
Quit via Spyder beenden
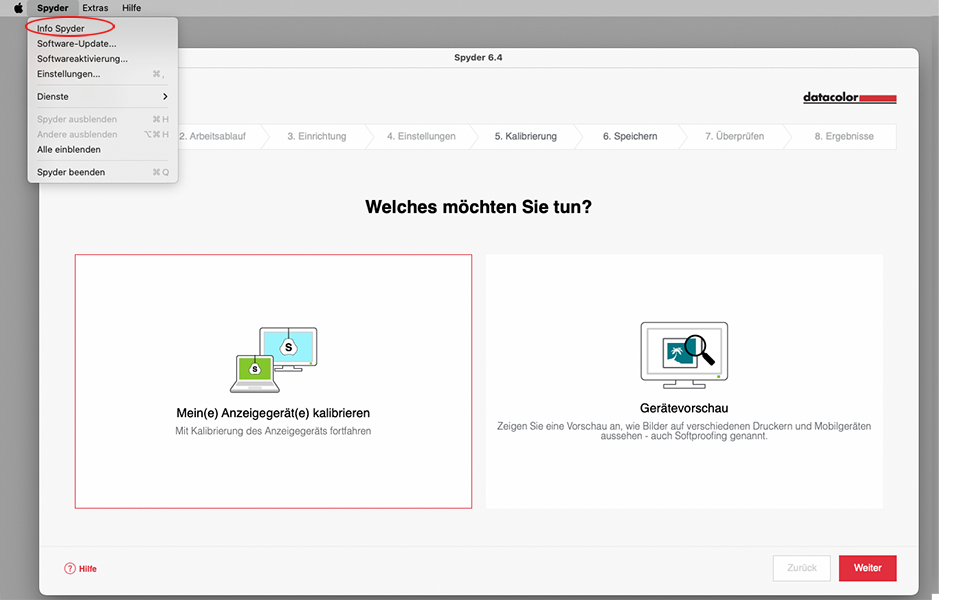click(71, 173)
